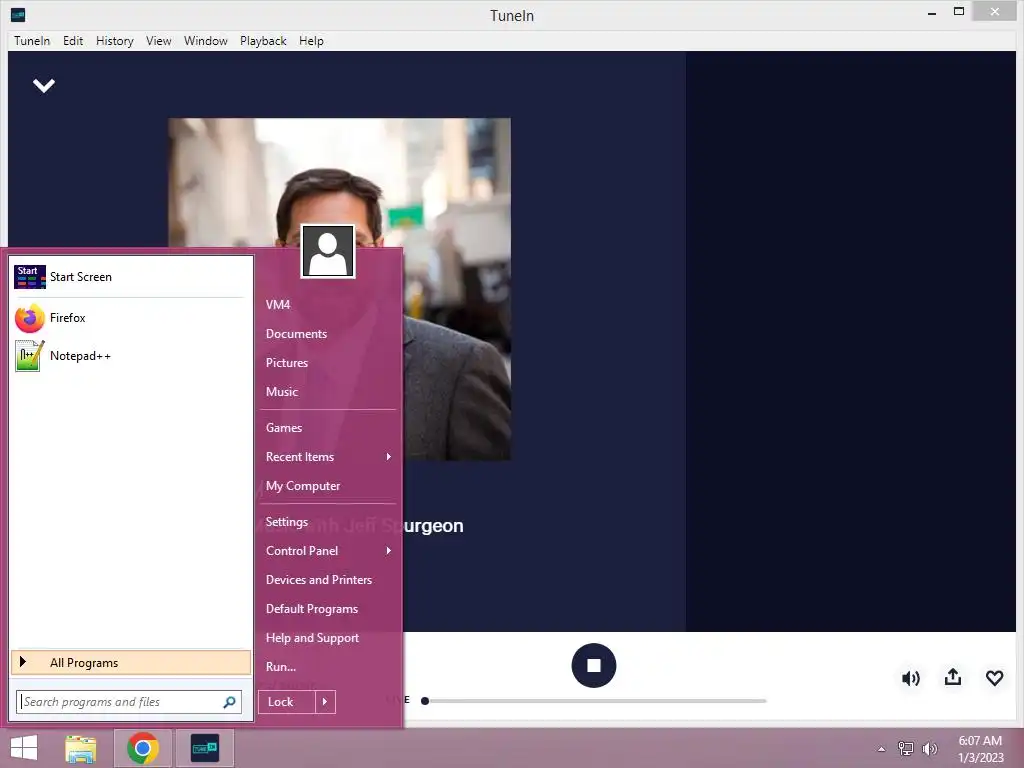
Task: Launch Notepad++ from the start menu
Action: [x=131, y=356]
